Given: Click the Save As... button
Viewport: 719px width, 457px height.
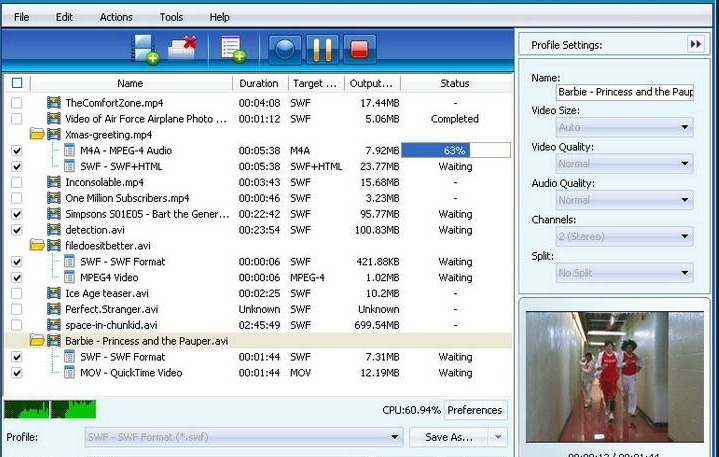Looking at the screenshot, I should pos(449,437).
